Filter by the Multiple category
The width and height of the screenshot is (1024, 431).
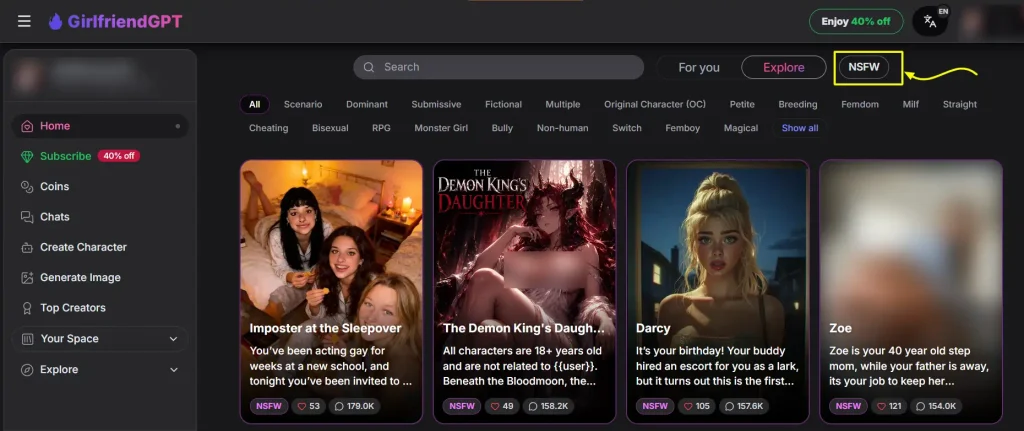click(x=563, y=104)
